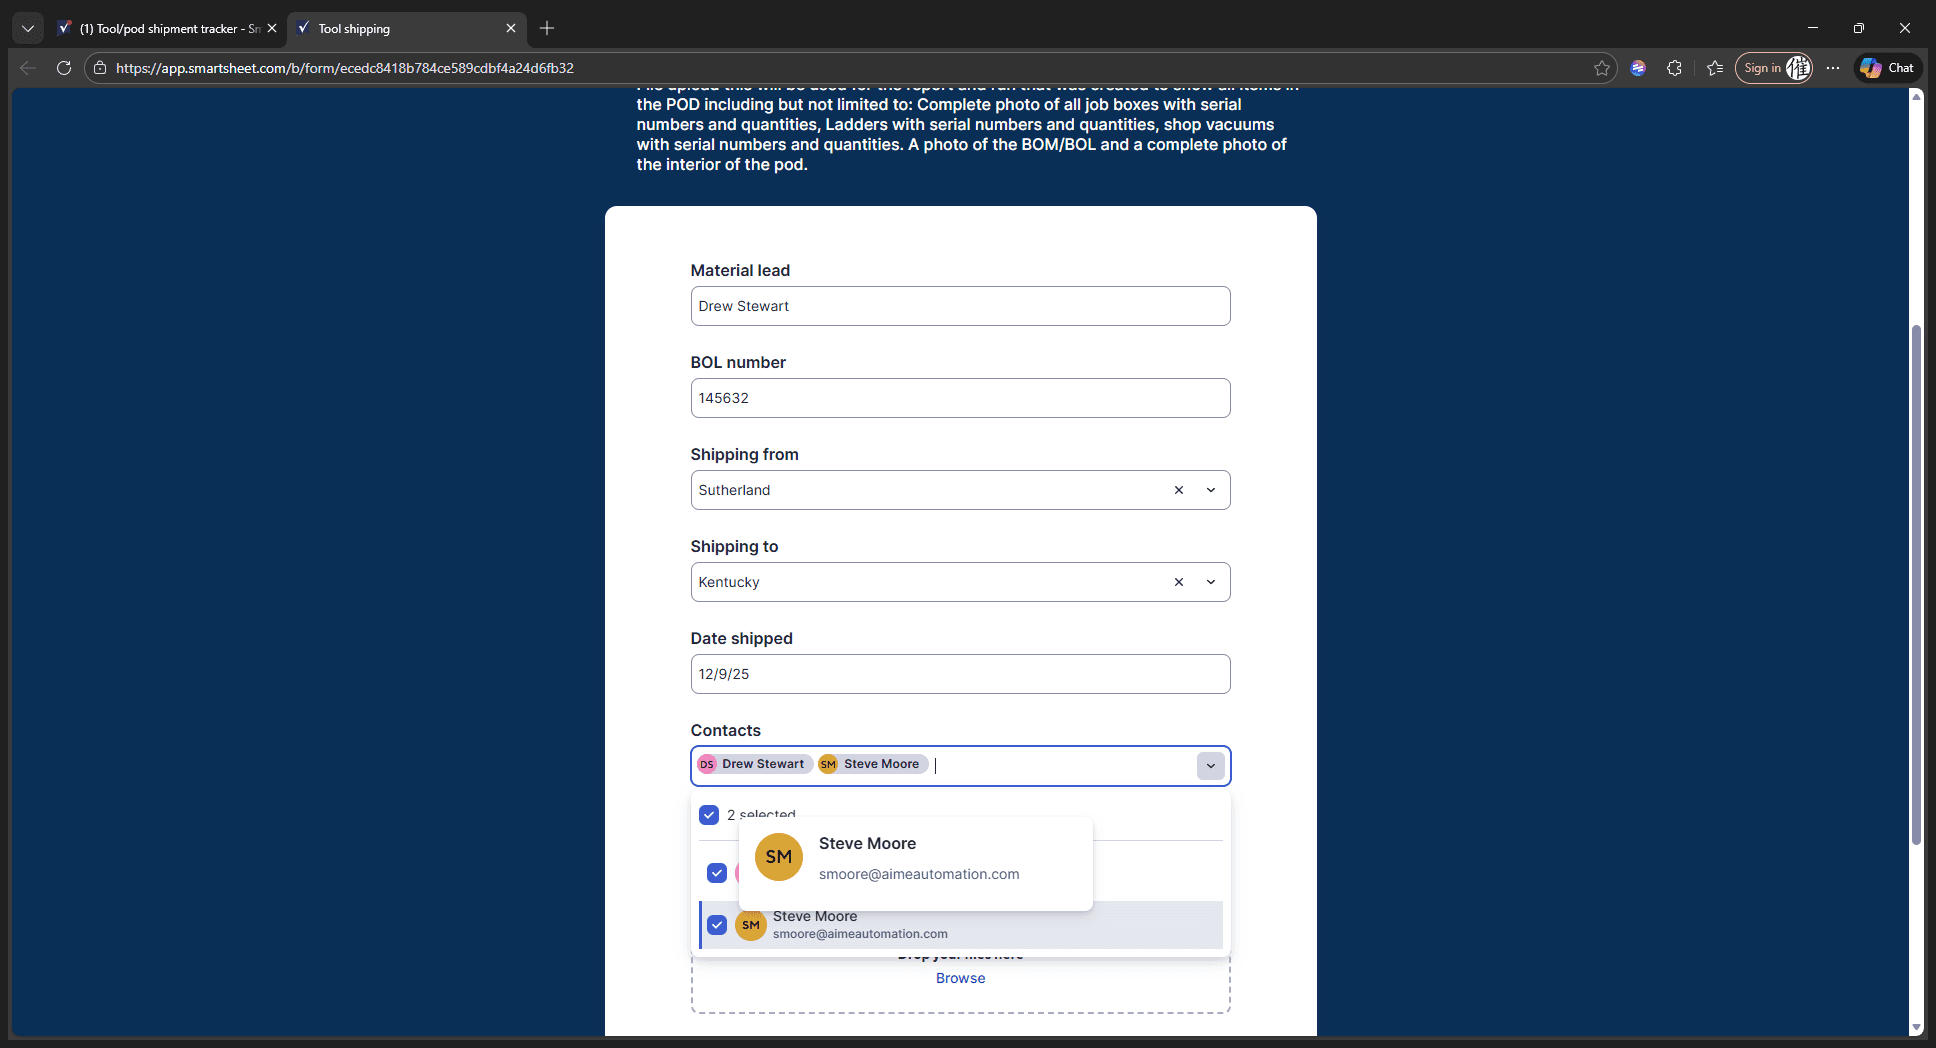Click the BOL number input field
Screen dimensions: 1936x1048
point(961,398)
